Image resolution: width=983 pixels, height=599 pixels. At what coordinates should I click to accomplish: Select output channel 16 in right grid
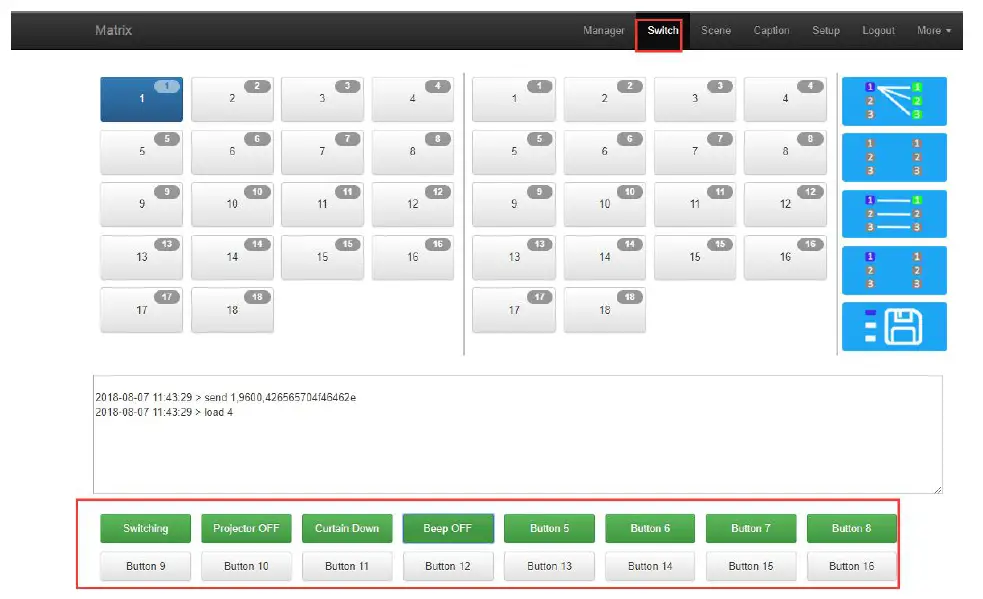point(785,257)
